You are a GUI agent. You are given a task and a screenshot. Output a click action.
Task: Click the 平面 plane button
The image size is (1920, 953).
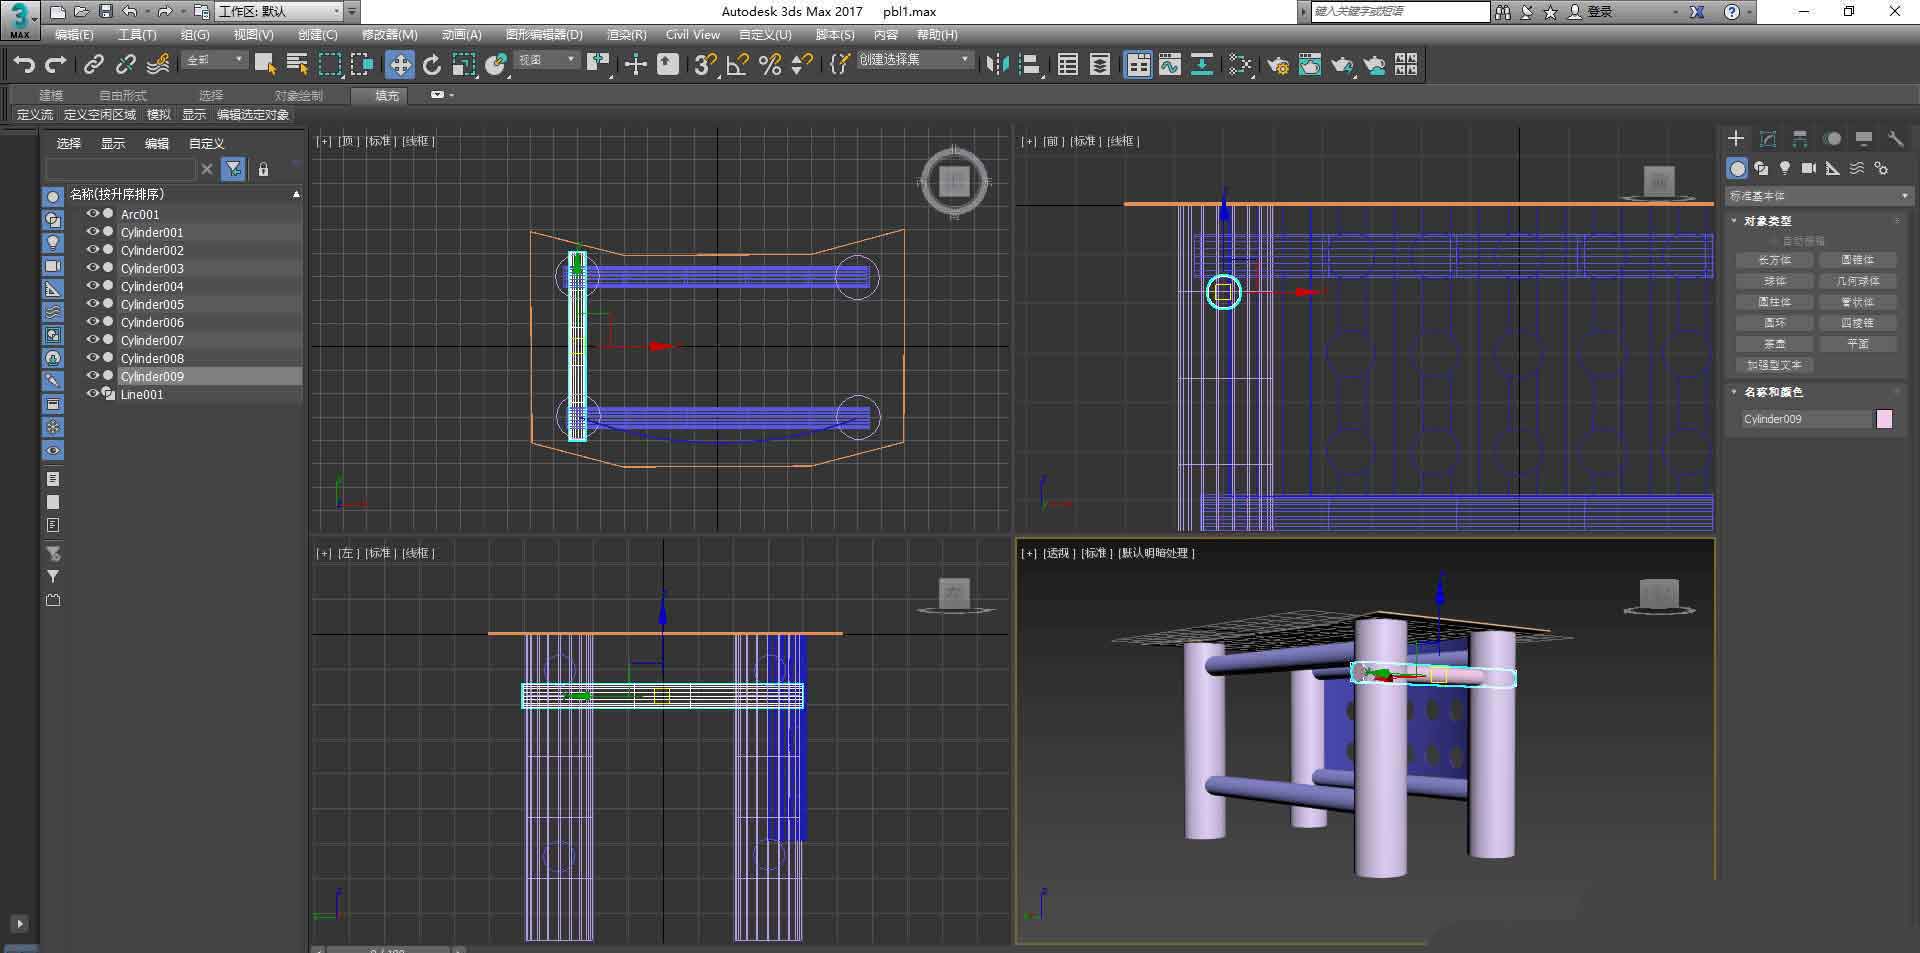tap(1858, 344)
